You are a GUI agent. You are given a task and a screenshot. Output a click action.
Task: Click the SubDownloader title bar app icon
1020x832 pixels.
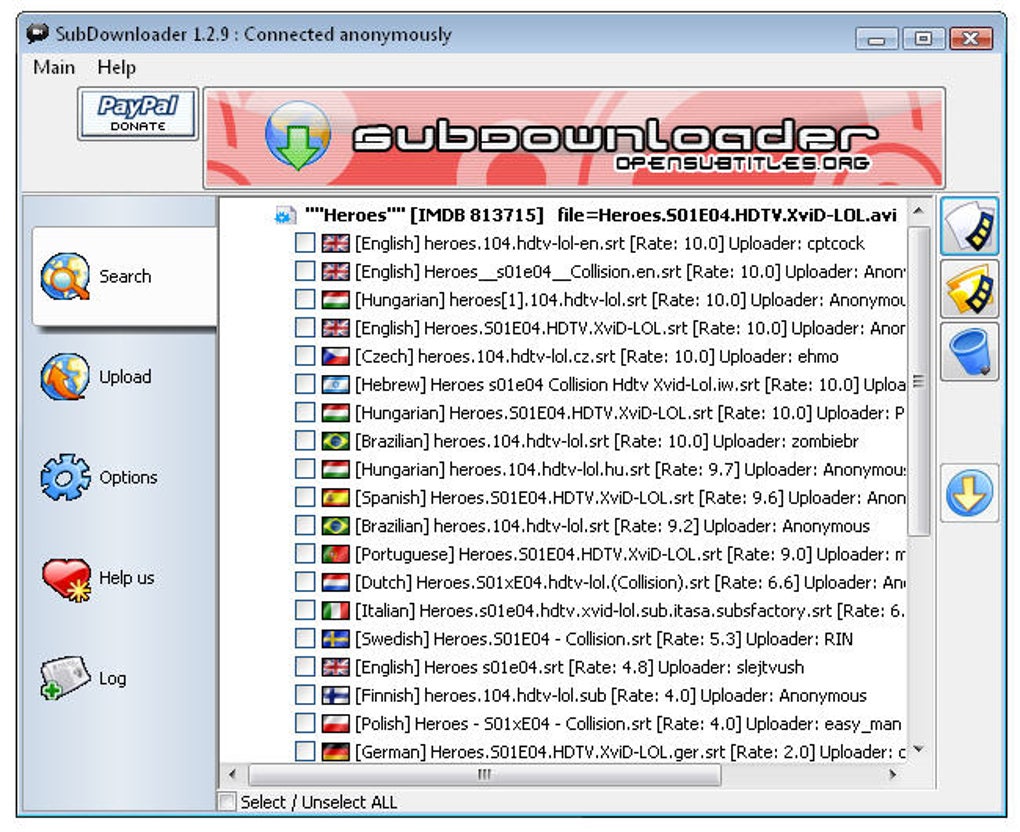[x=38, y=34]
